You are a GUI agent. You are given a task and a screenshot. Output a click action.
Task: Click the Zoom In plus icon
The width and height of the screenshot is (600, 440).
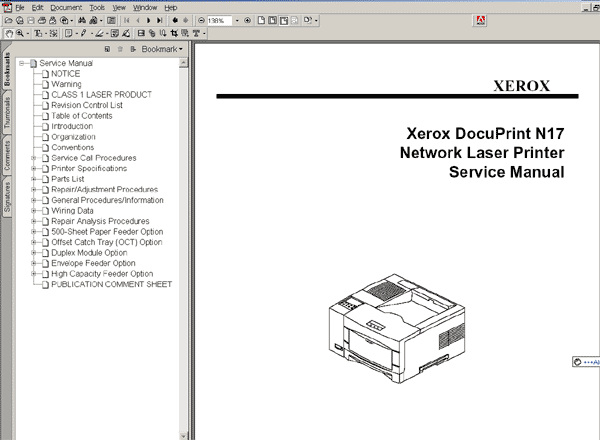(x=248, y=20)
